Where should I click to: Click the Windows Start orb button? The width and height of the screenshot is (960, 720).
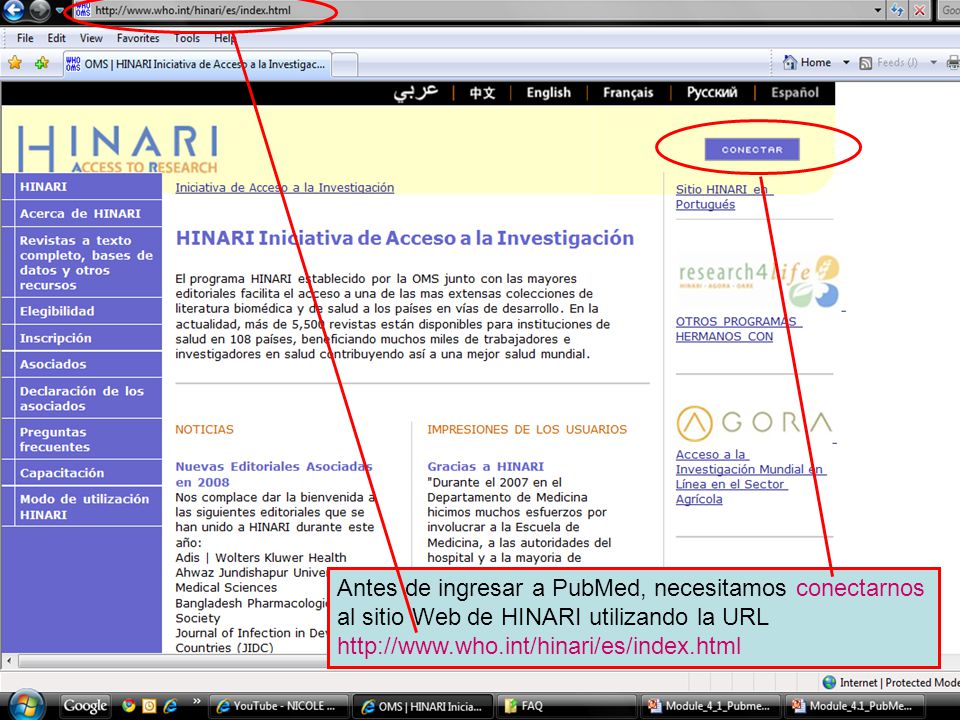tap(24, 705)
